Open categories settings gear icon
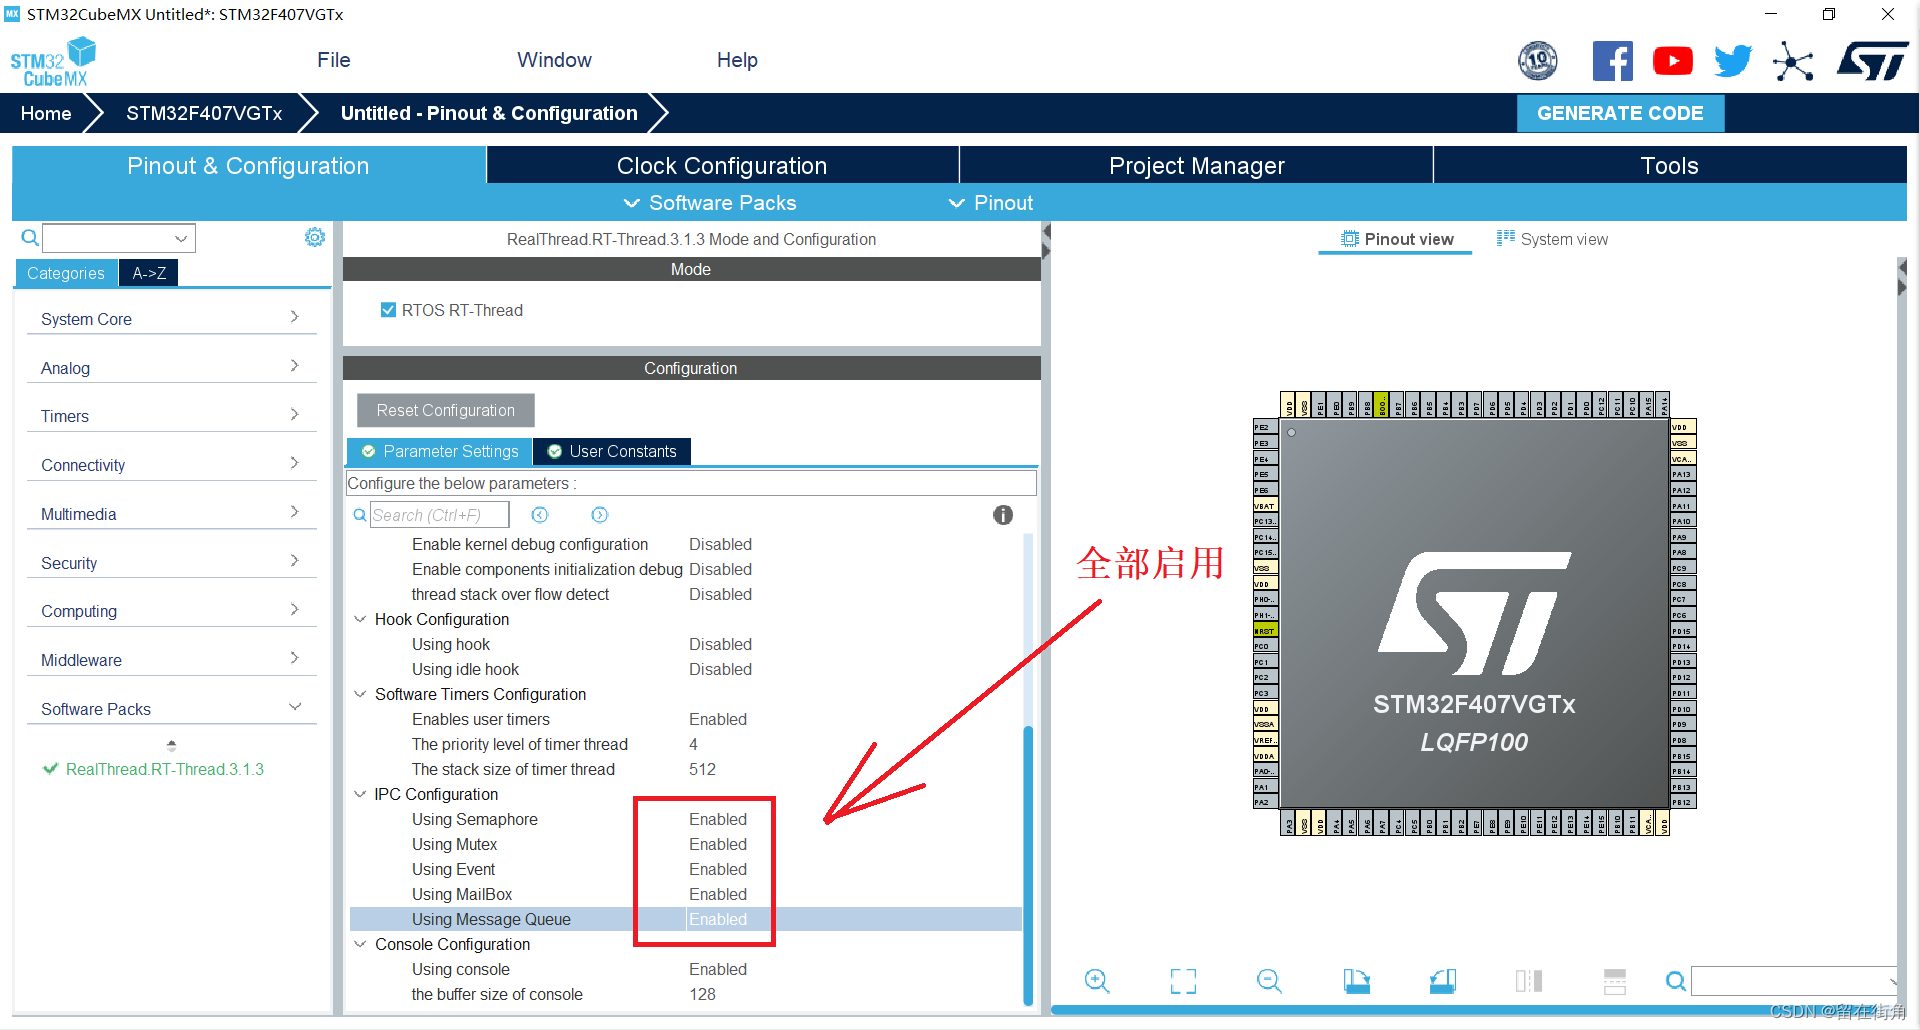The height and width of the screenshot is (1030, 1920). click(x=315, y=237)
